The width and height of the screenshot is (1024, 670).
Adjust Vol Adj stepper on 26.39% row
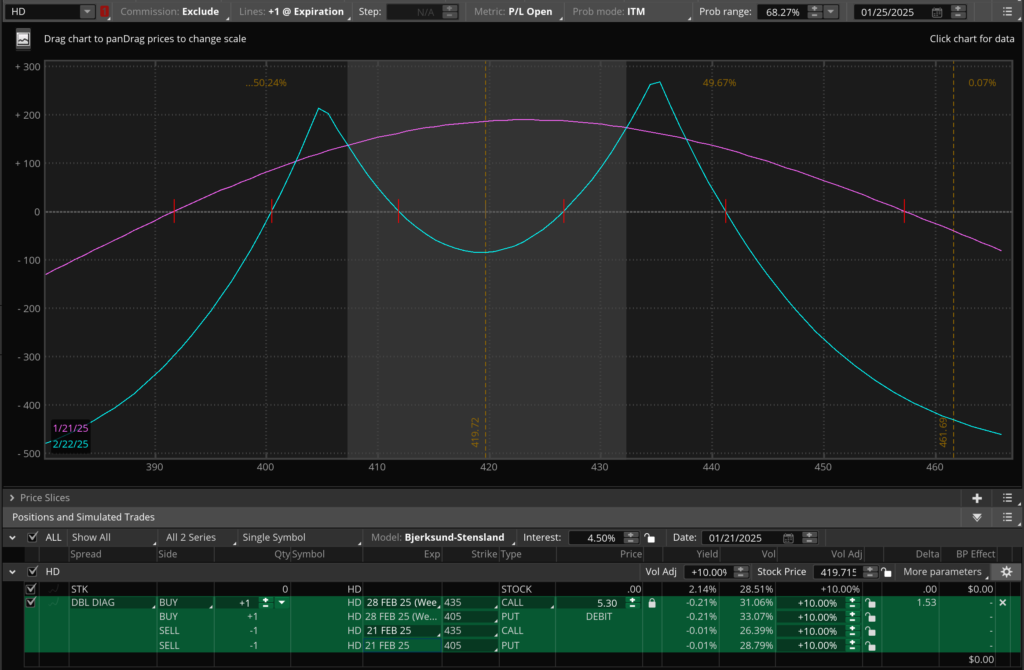[x=852, y=631]
